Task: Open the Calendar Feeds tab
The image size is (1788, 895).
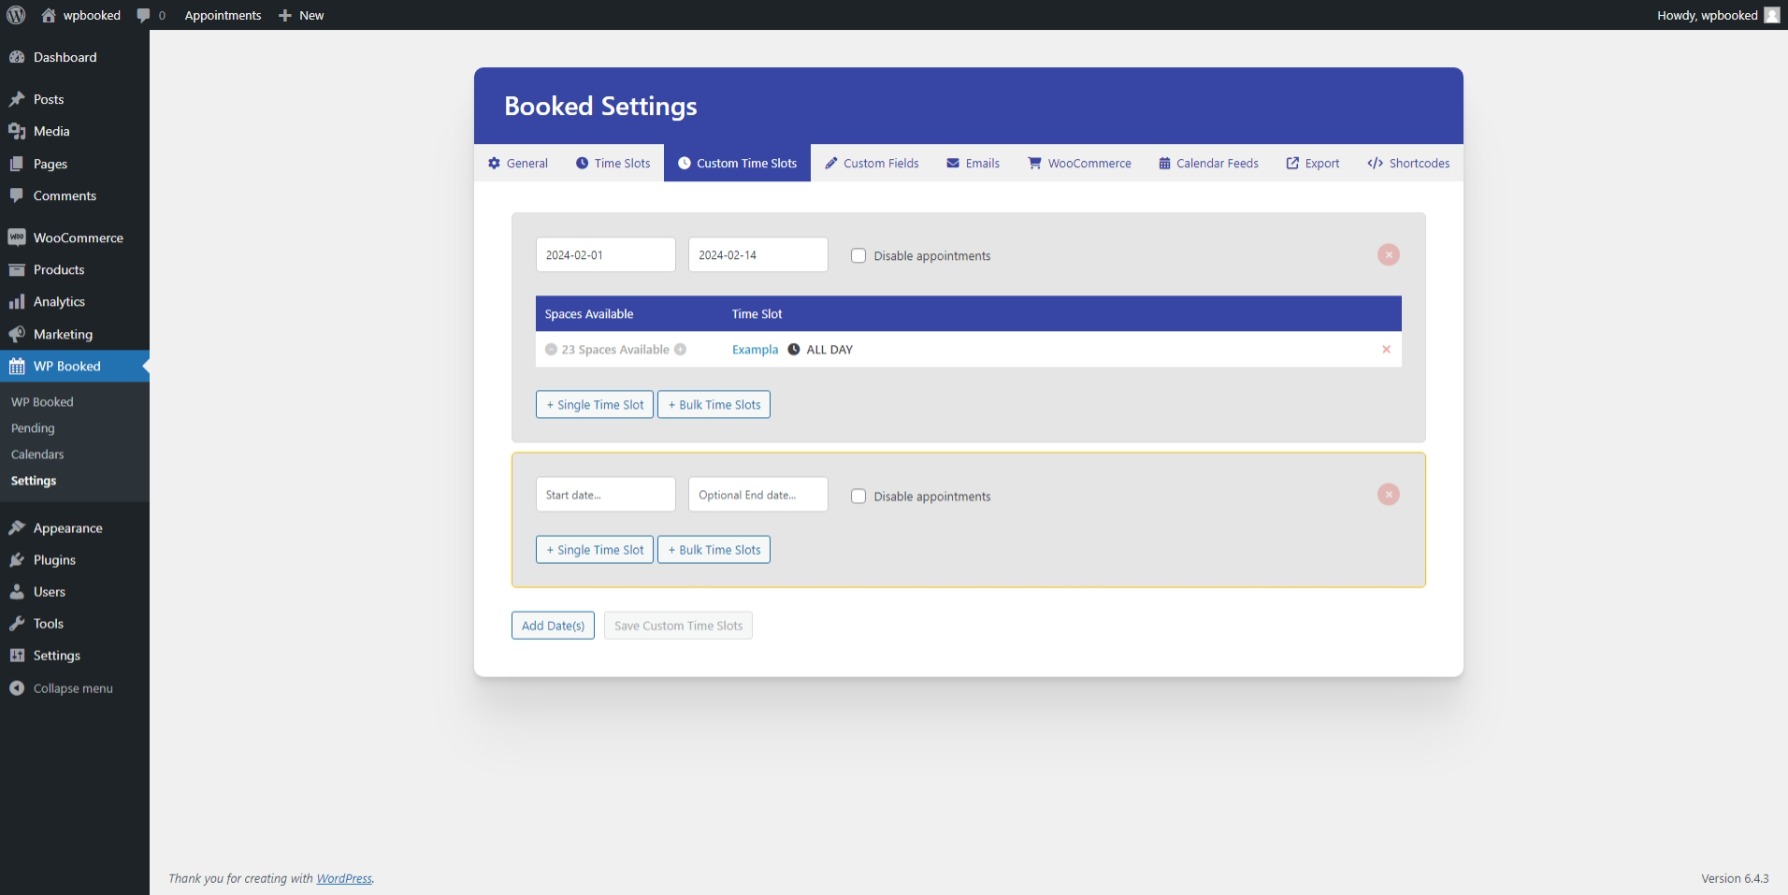Action: click(1209, 163)
